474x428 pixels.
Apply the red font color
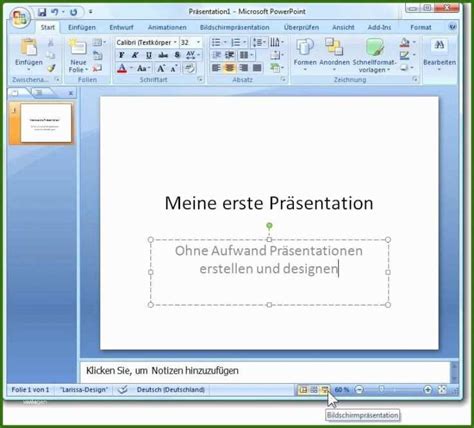click(122, 68)
